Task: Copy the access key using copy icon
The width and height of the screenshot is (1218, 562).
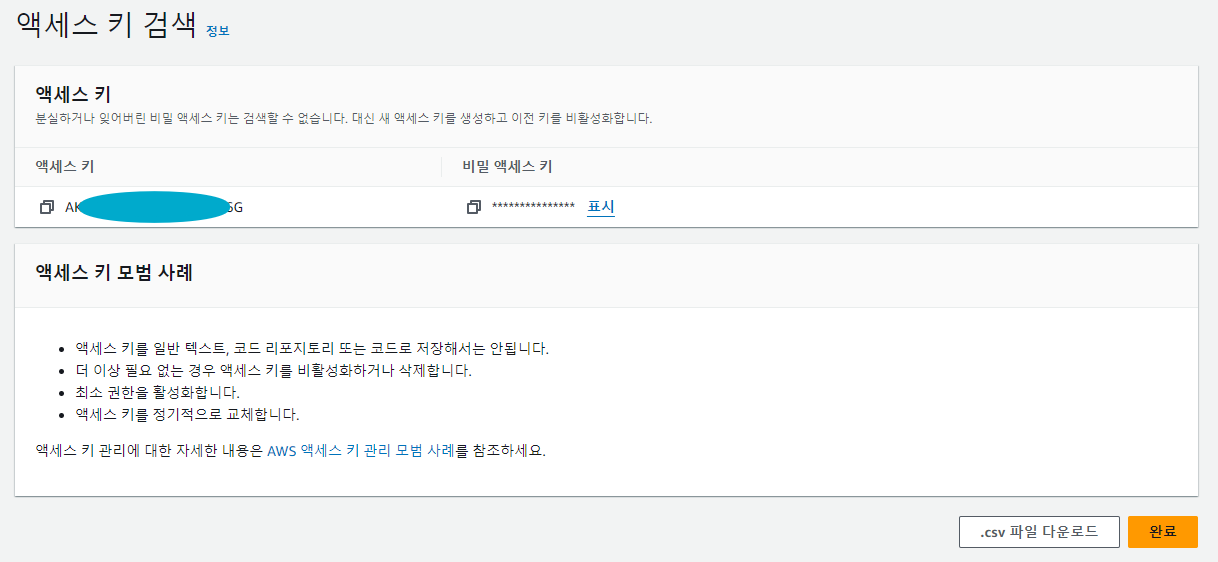Action: pyautogui.click(x=46, y=208)
